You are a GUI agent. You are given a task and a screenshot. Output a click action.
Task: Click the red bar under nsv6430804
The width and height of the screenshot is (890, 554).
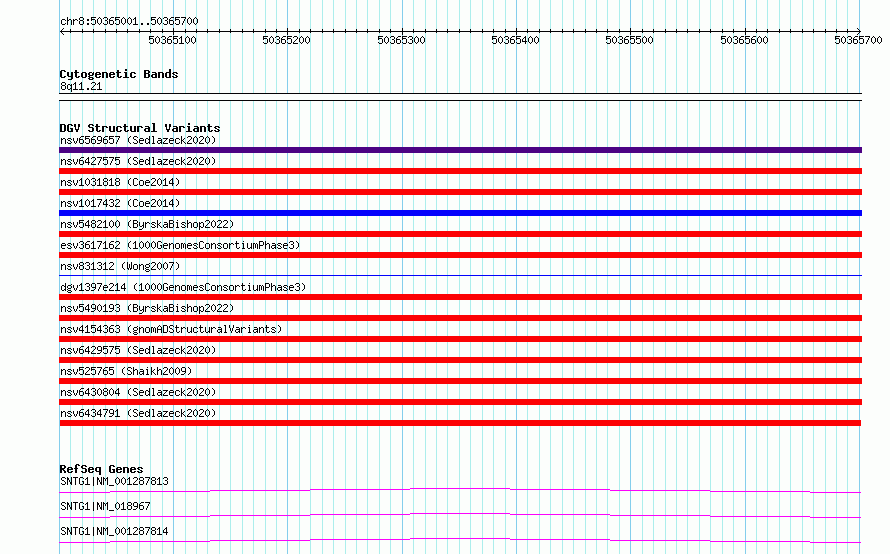(x=460, y=402)
